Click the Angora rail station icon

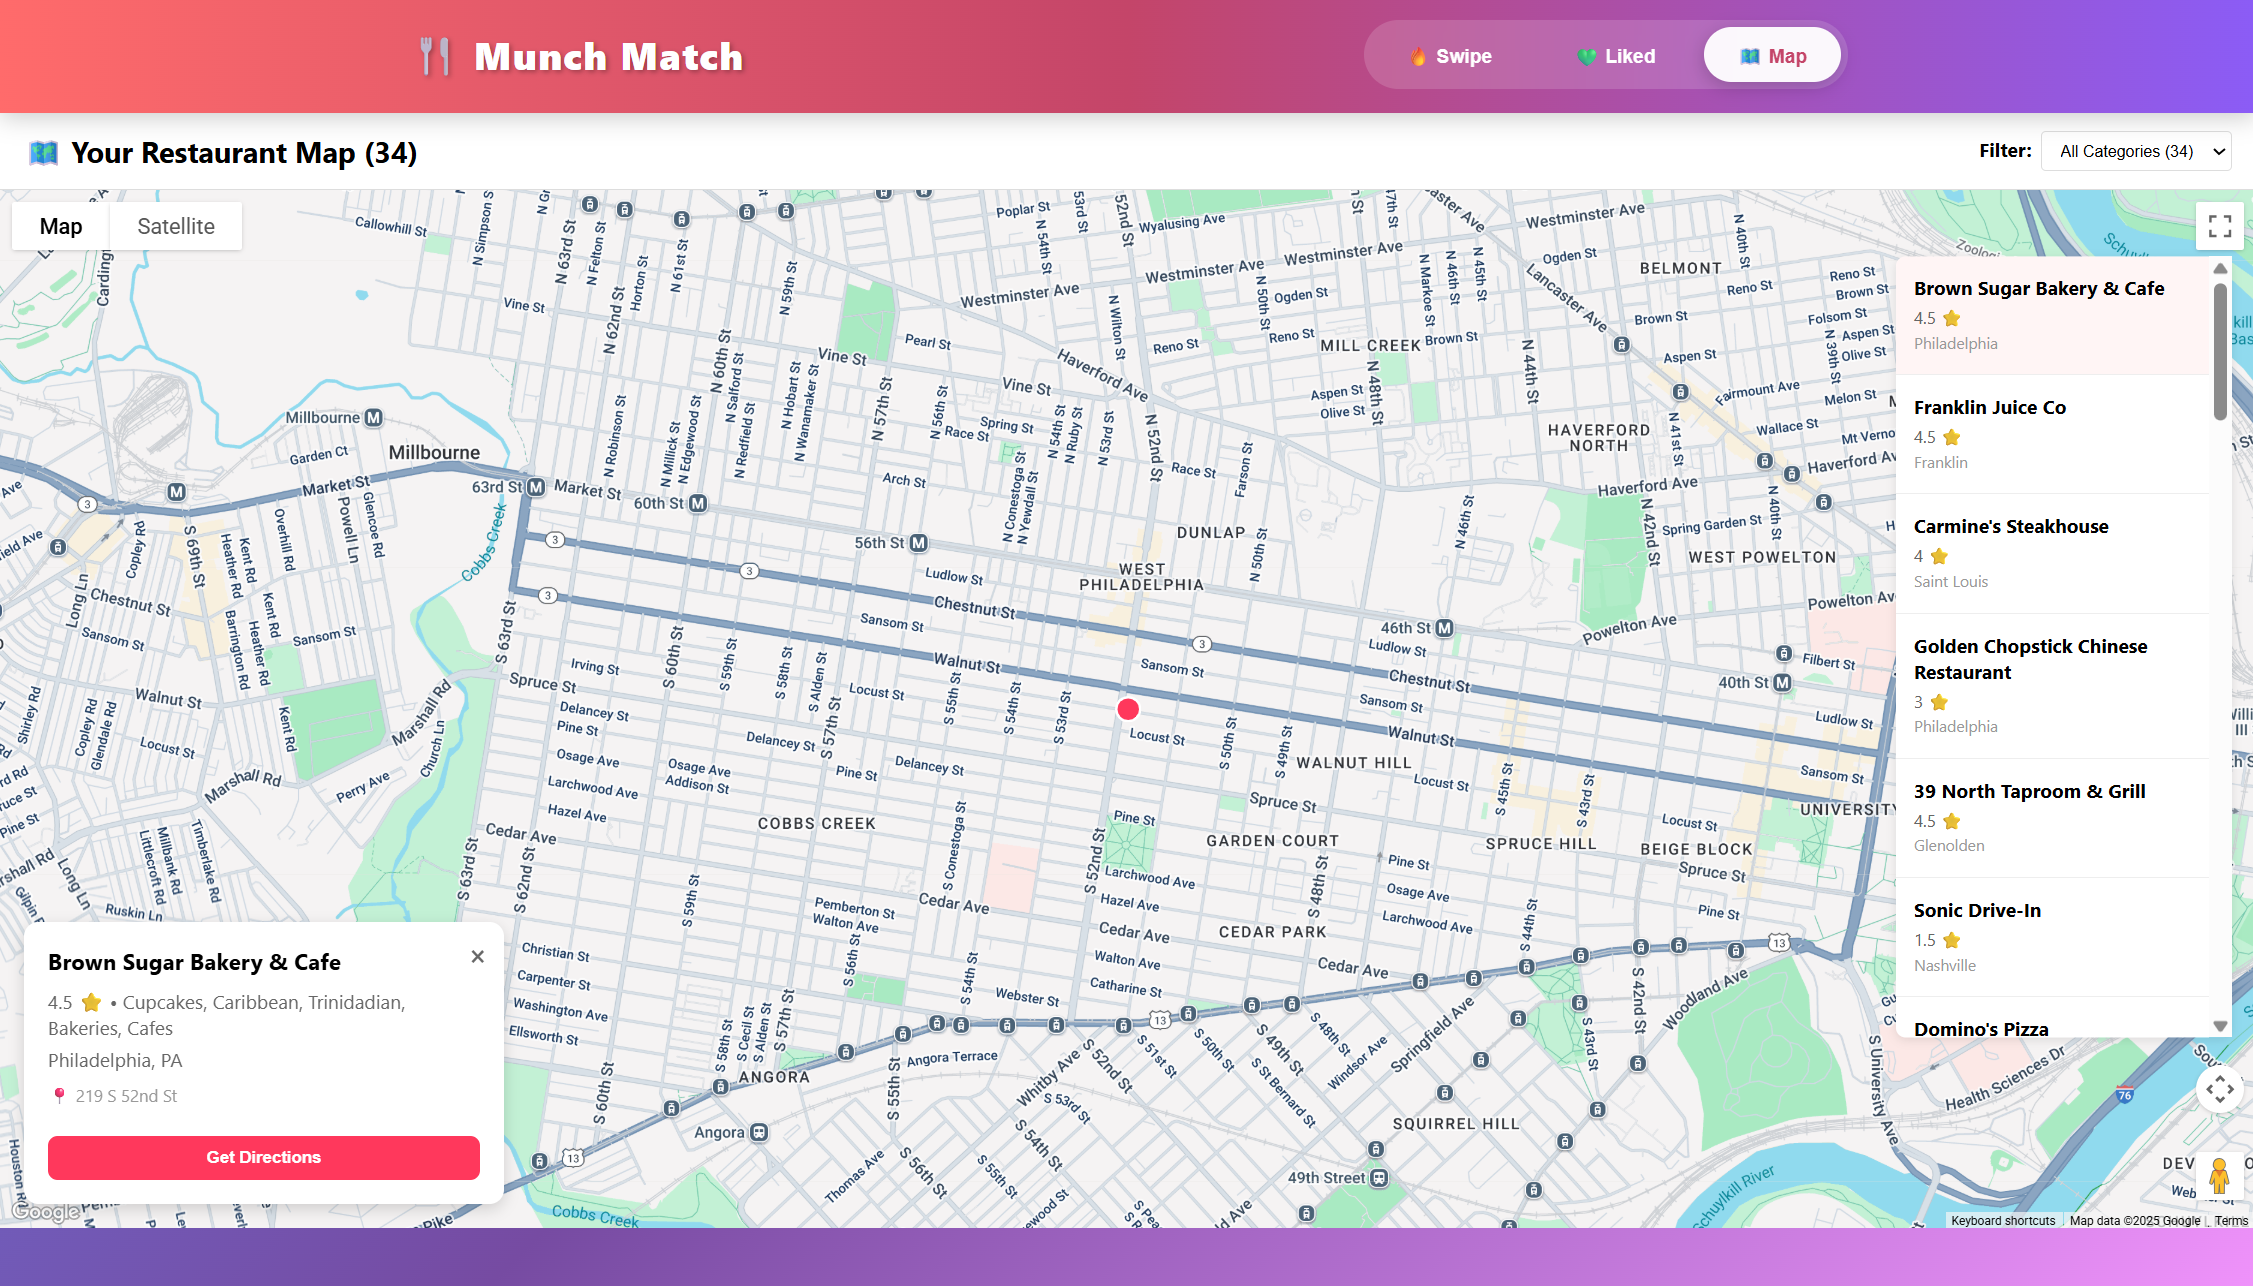click(x=759, y=1132)
